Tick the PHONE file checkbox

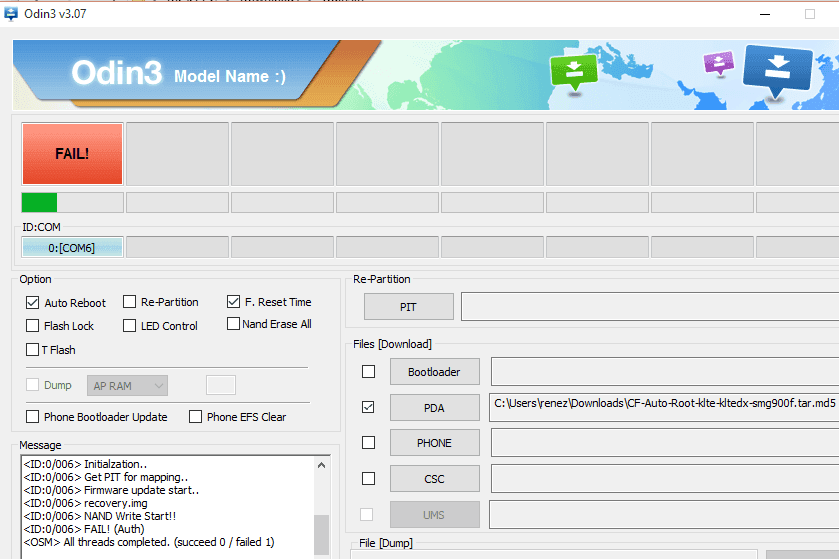[x=368, y=442]
